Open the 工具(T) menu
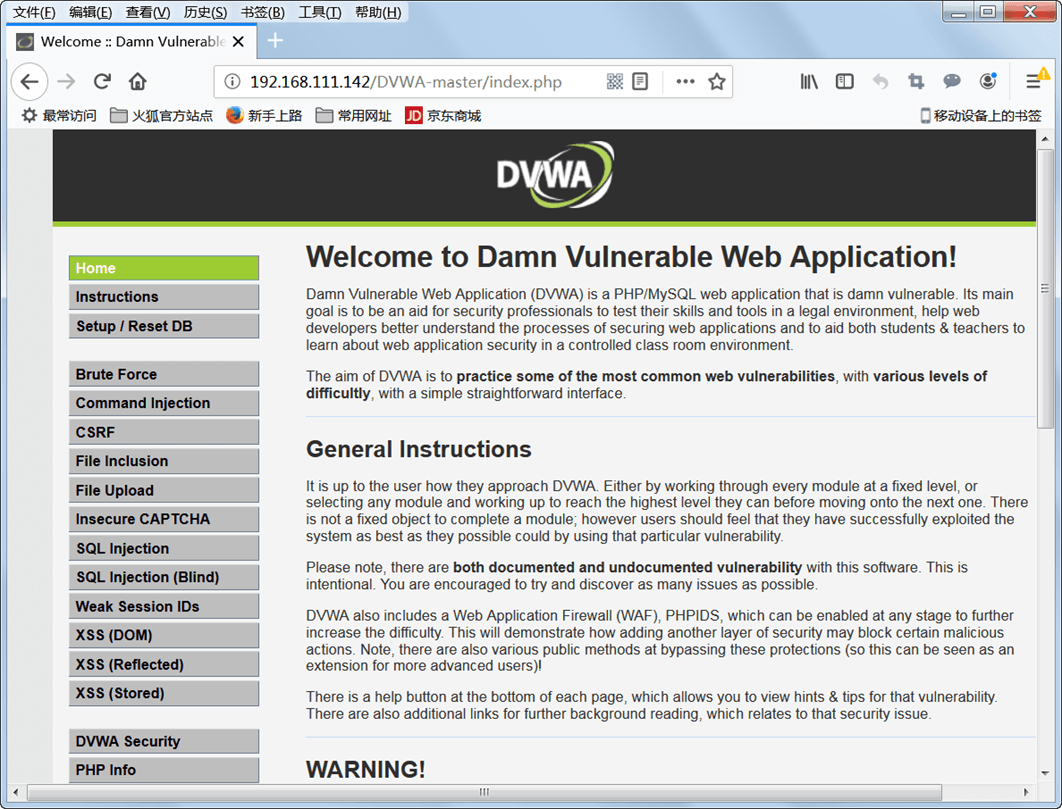1062x809 pixels. 320,12
